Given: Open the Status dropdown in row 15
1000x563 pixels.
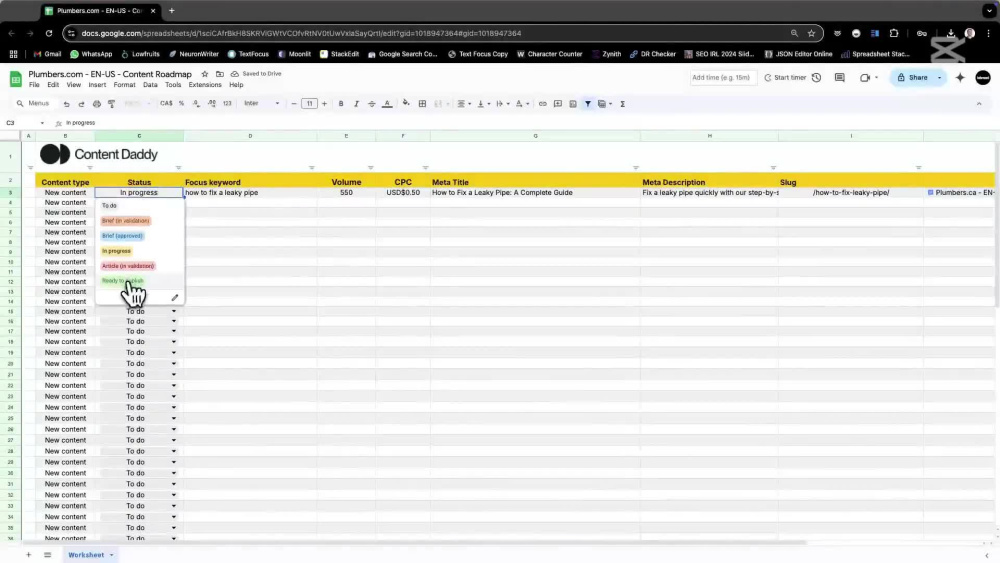Looking at the screenshot, I should tap(173, 312).
